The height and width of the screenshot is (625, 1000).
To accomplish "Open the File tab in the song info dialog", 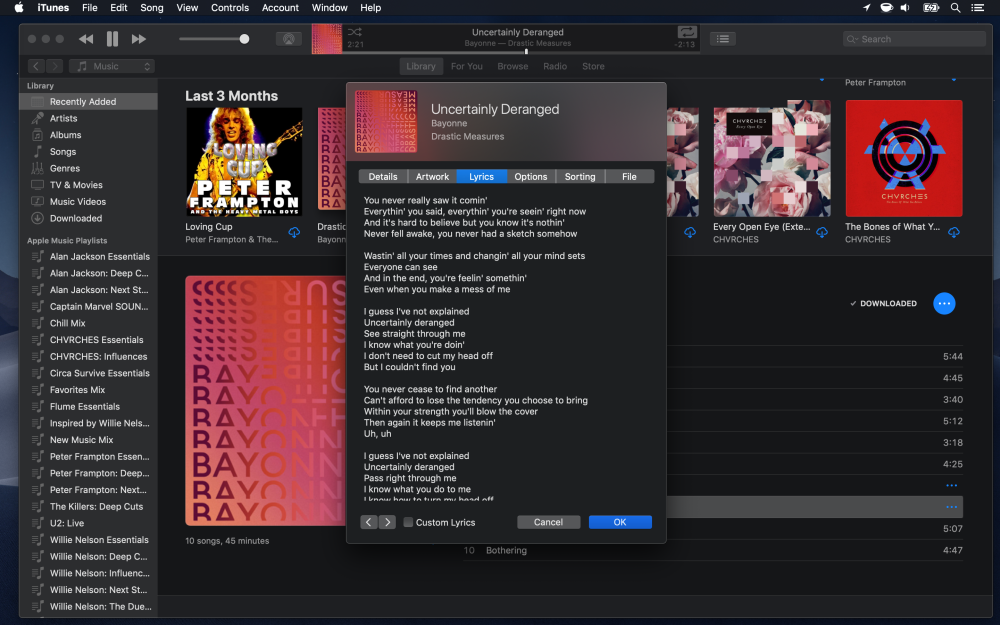I will click(629, 177).
